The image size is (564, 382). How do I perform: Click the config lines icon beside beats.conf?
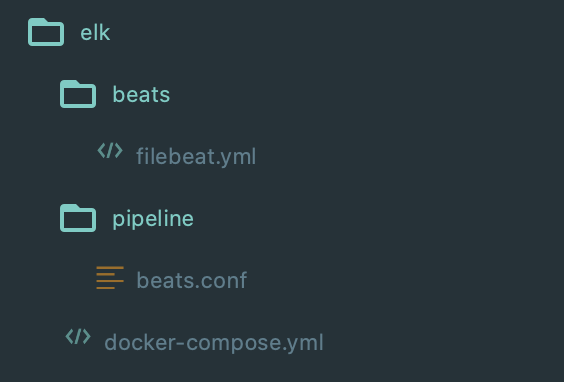tap(110, 278)
